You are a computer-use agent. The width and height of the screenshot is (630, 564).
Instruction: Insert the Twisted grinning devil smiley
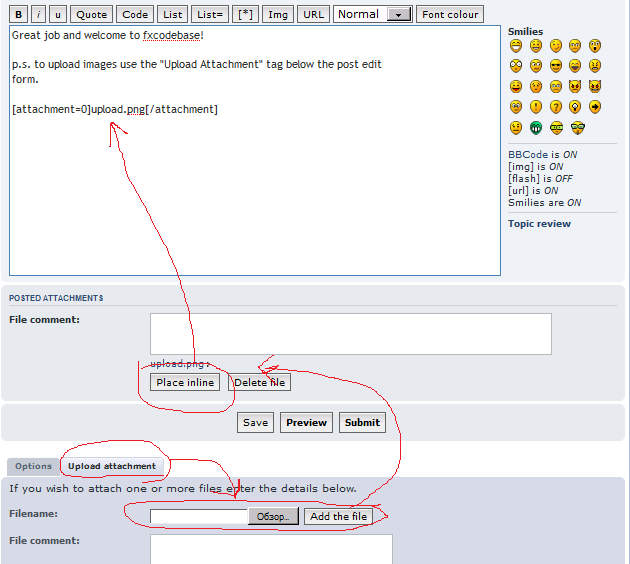[x=595, y=86]
